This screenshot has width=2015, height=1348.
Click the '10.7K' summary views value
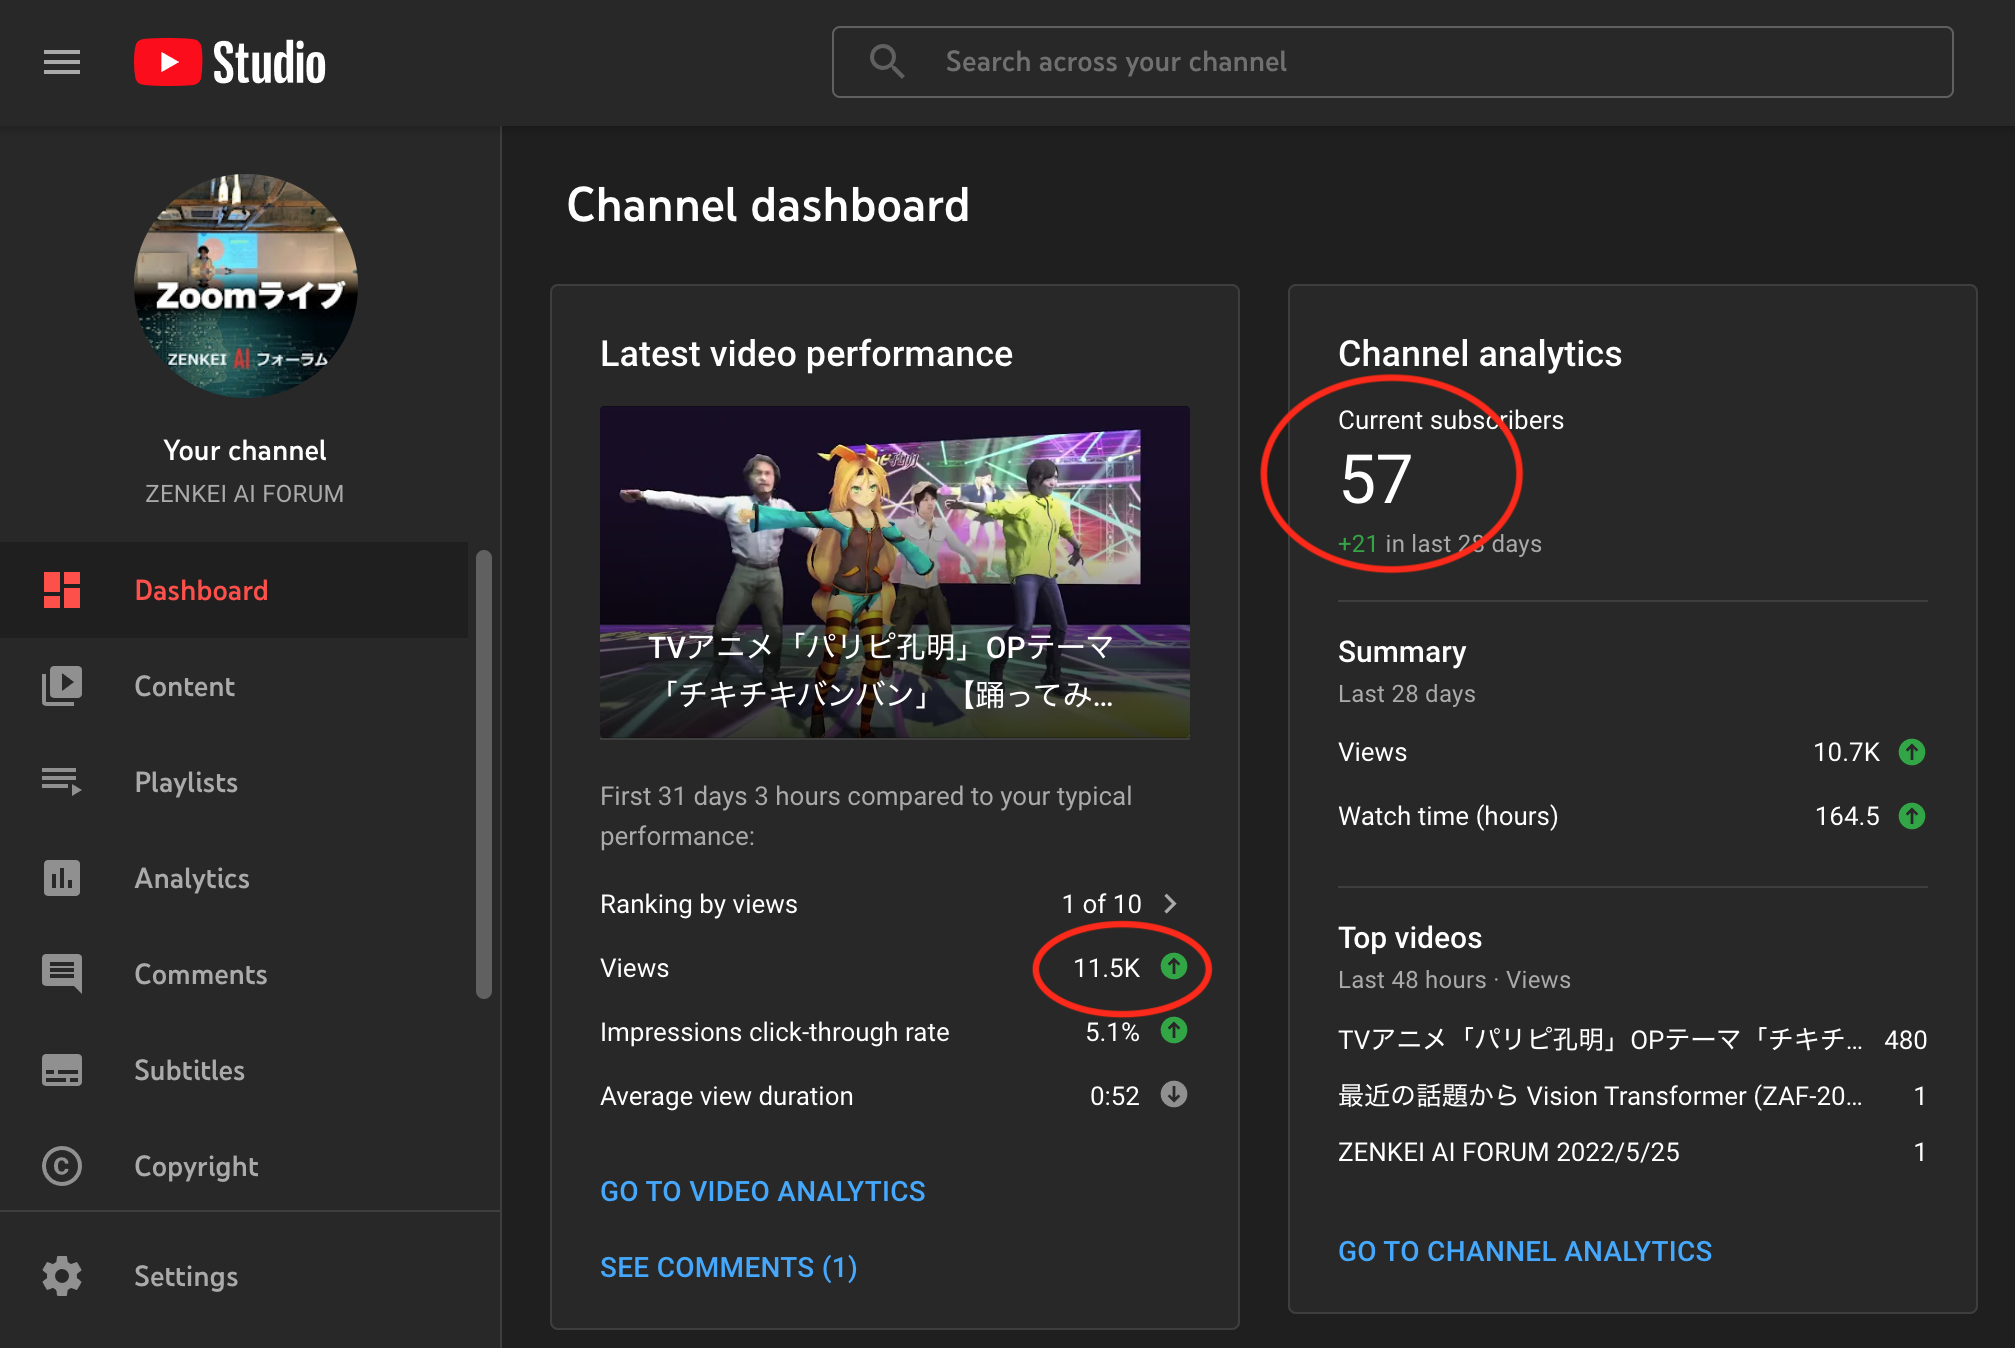1846,752
